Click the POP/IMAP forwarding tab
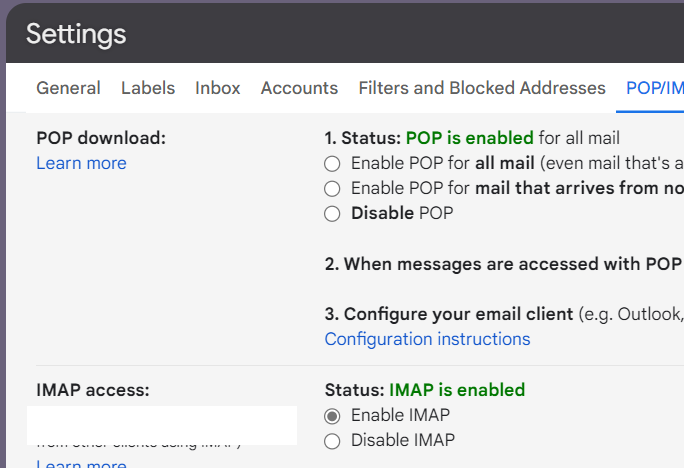The image size is (684, 468). 654,88
